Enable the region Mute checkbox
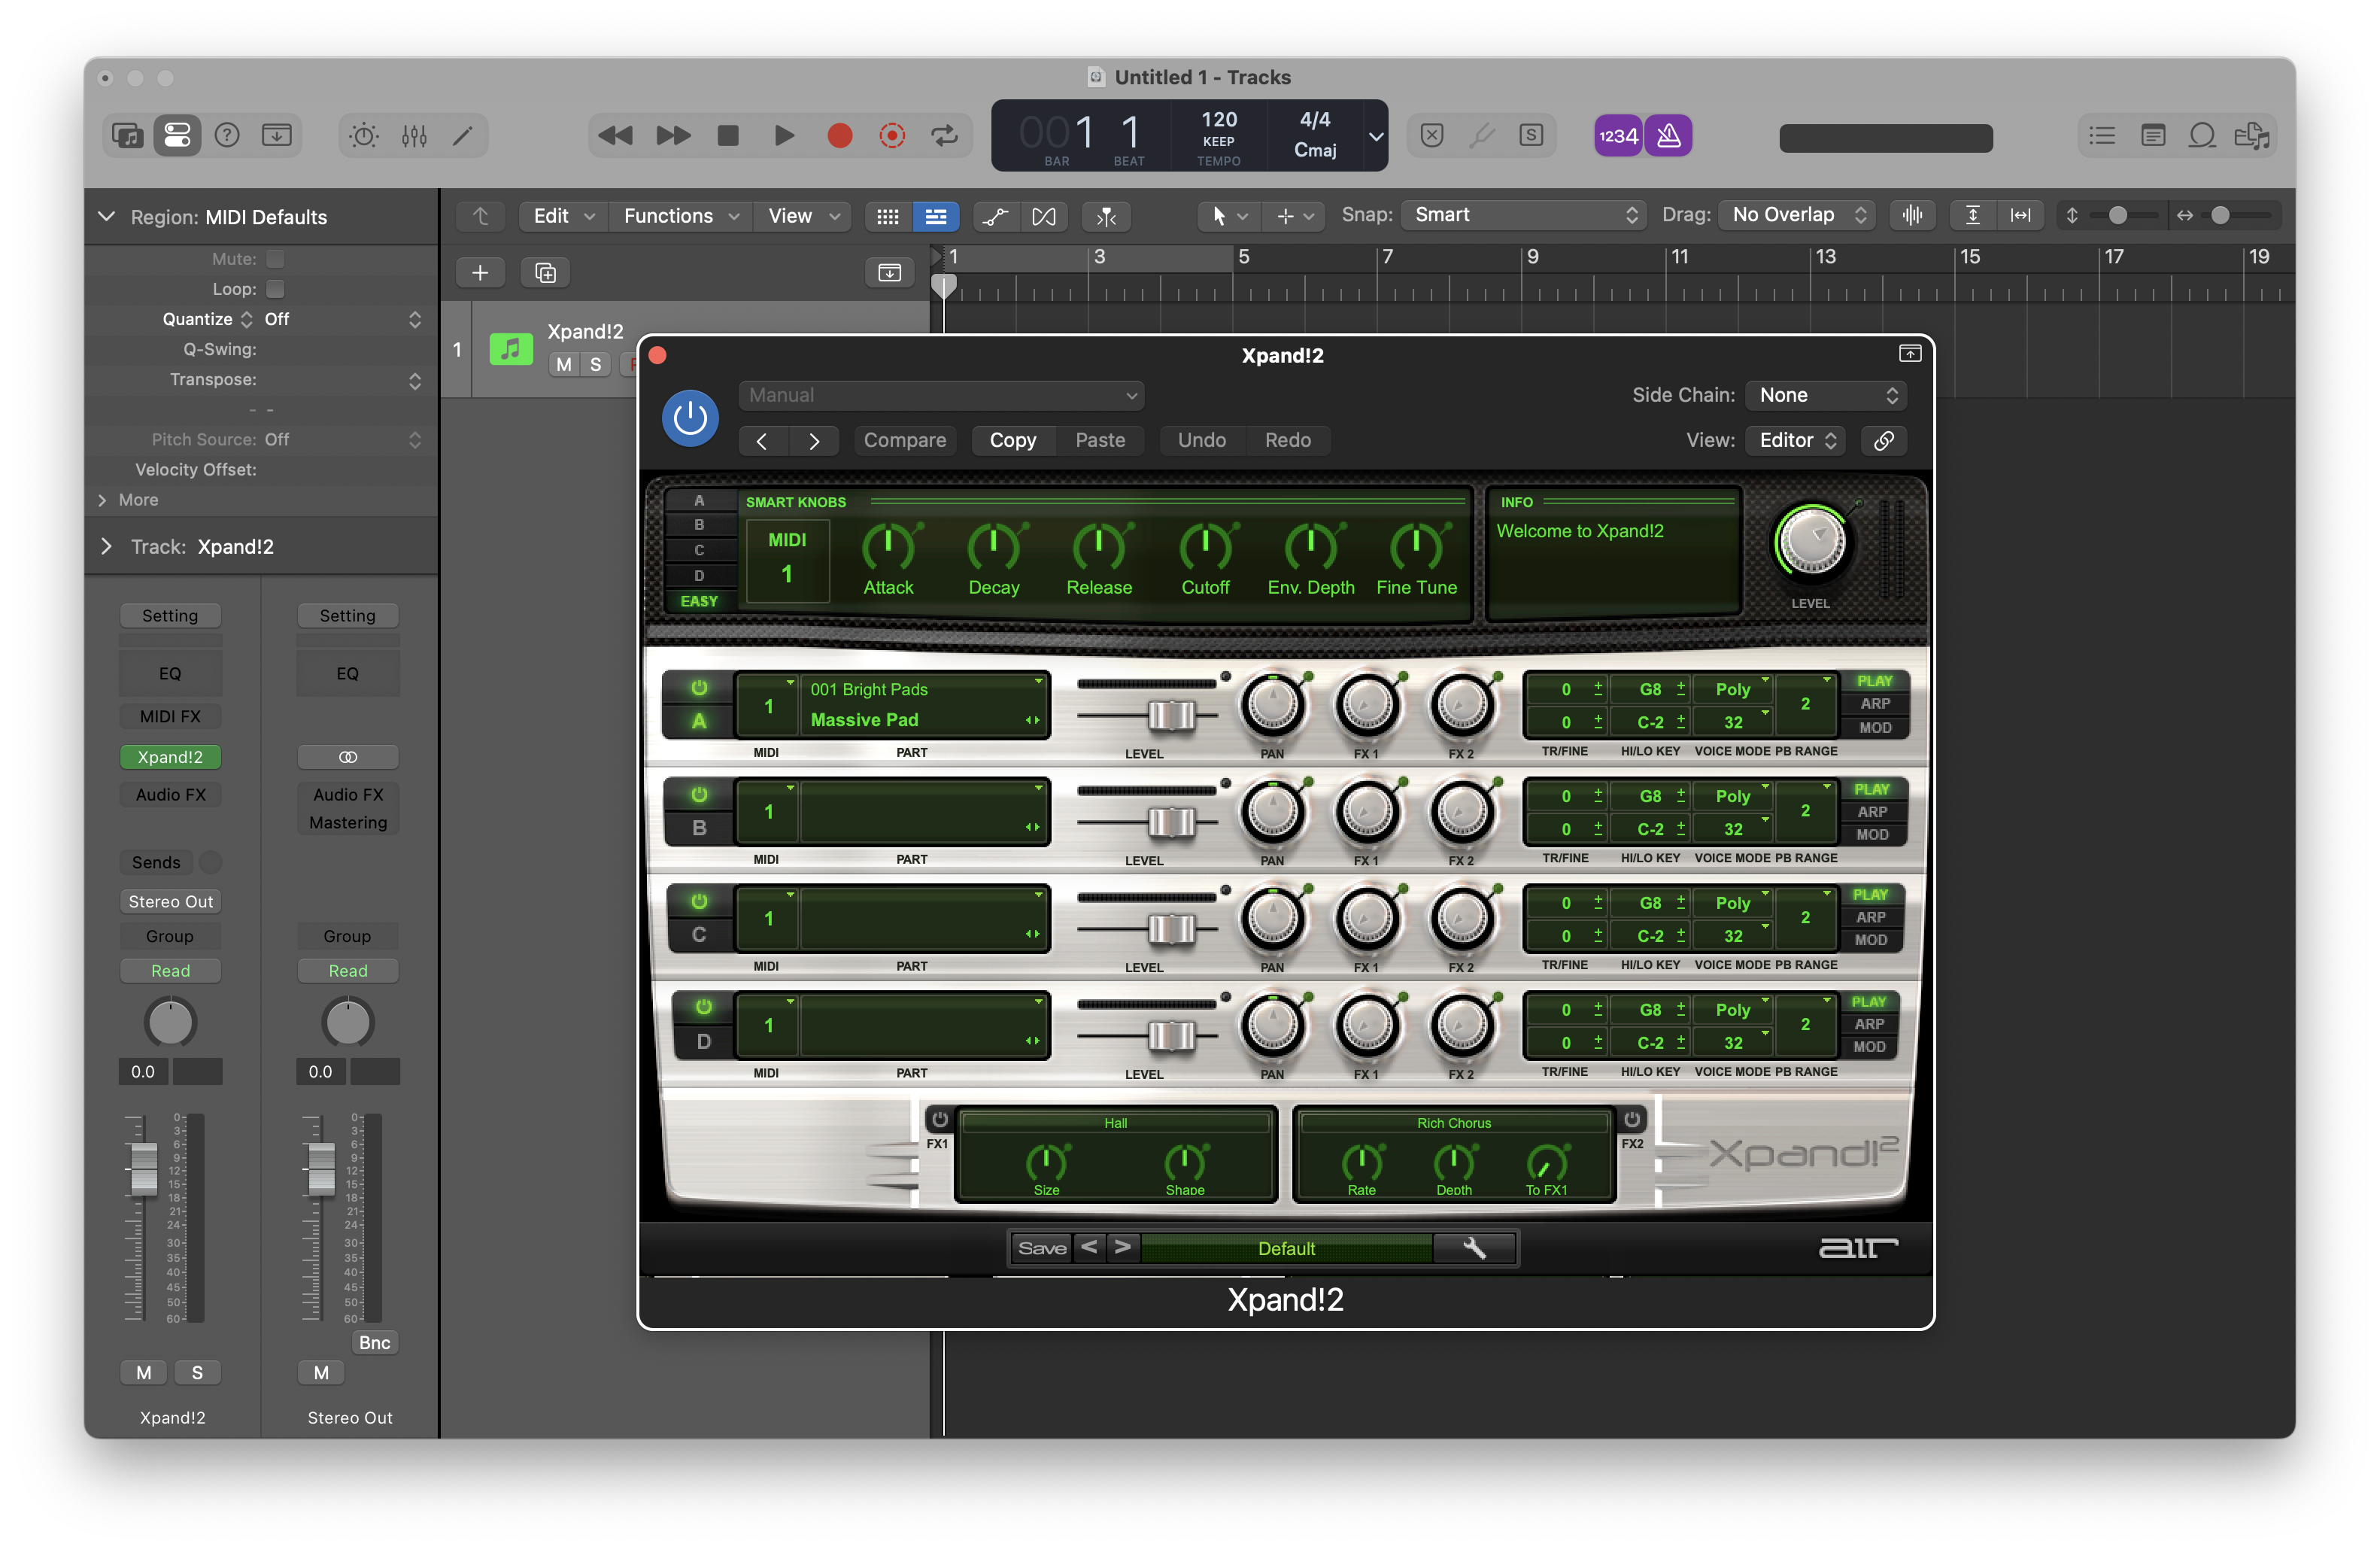Viewport: 2380px width, 1550px height. (275, 259)
